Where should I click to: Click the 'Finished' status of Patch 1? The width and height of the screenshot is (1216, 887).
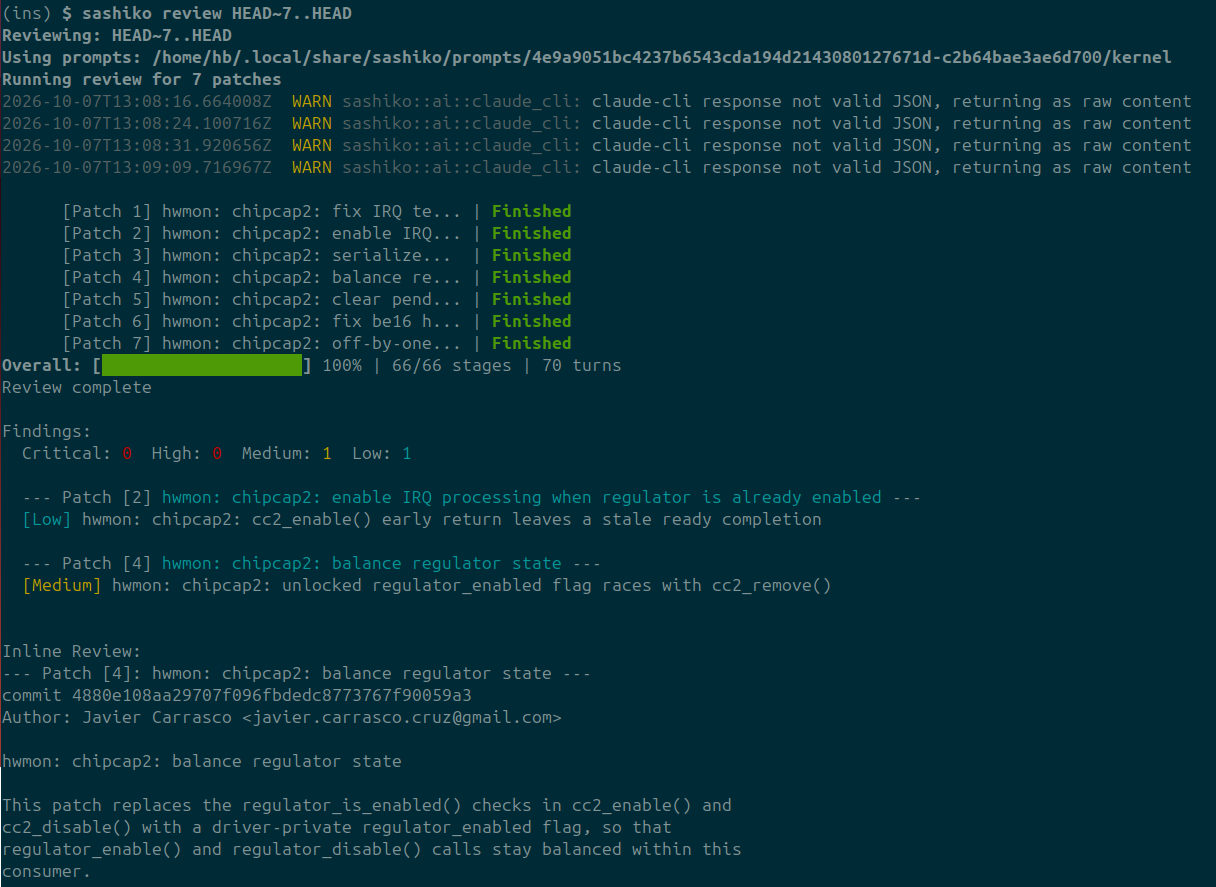(x=532, y=211)
